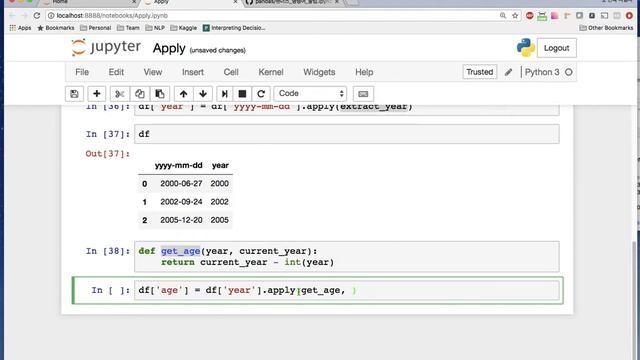The height and width of the screenshot is (360, 640).
Task: Click the Logout button
Action: [556, 48]
